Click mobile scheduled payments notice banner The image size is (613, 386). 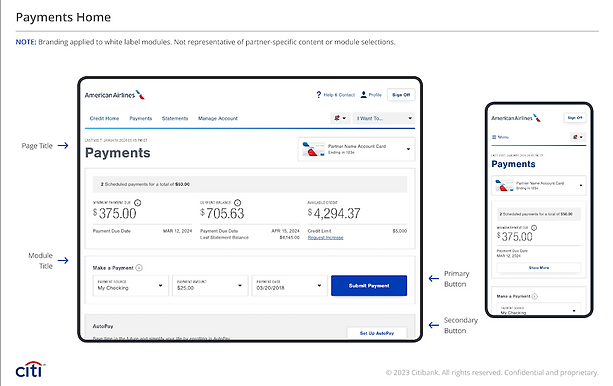click(539, 214)
